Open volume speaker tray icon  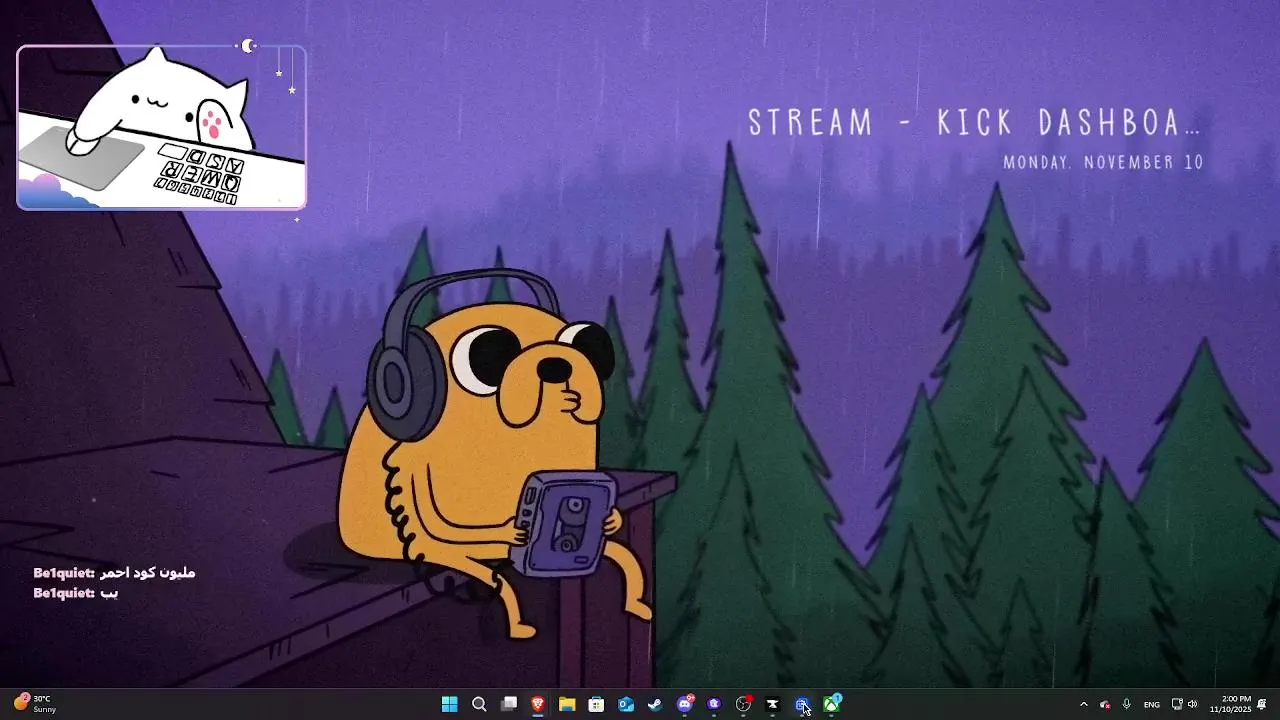coord(1192,704)
